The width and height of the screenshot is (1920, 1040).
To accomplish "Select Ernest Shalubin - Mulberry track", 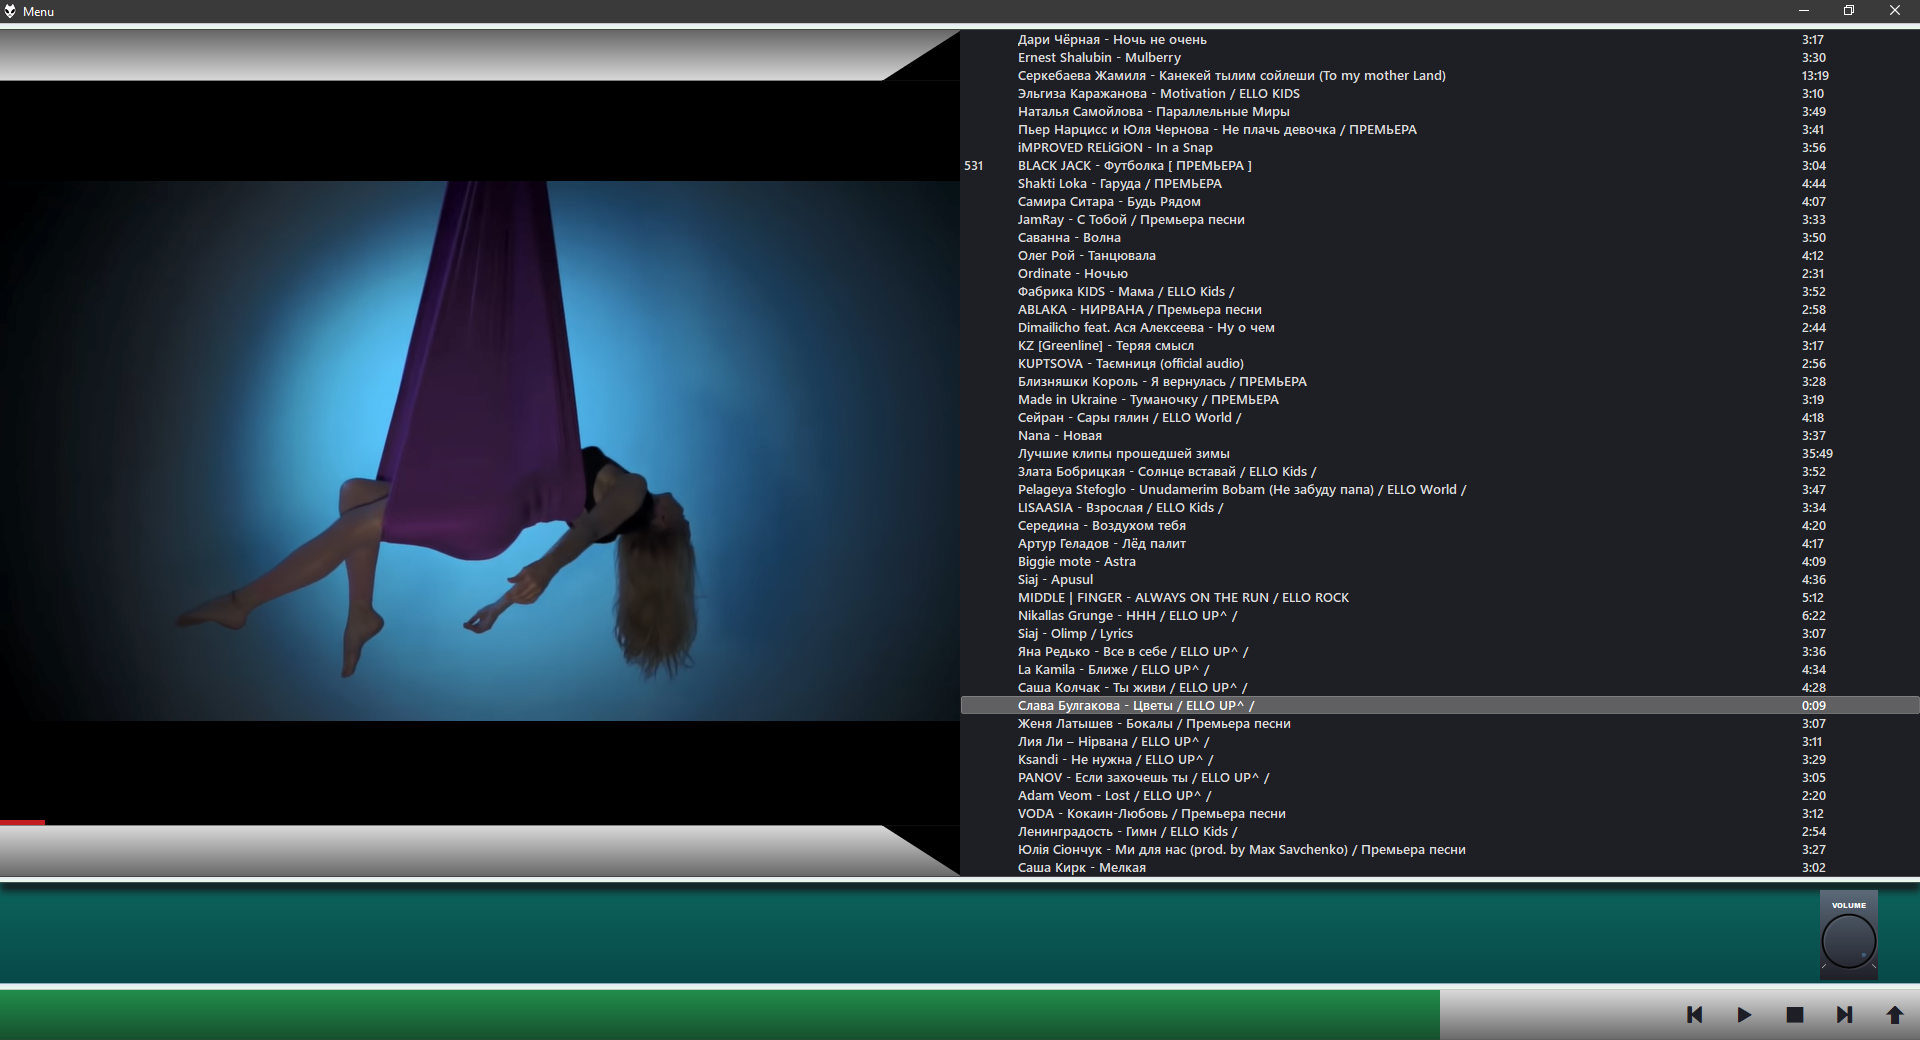I will pos(1099,58).
